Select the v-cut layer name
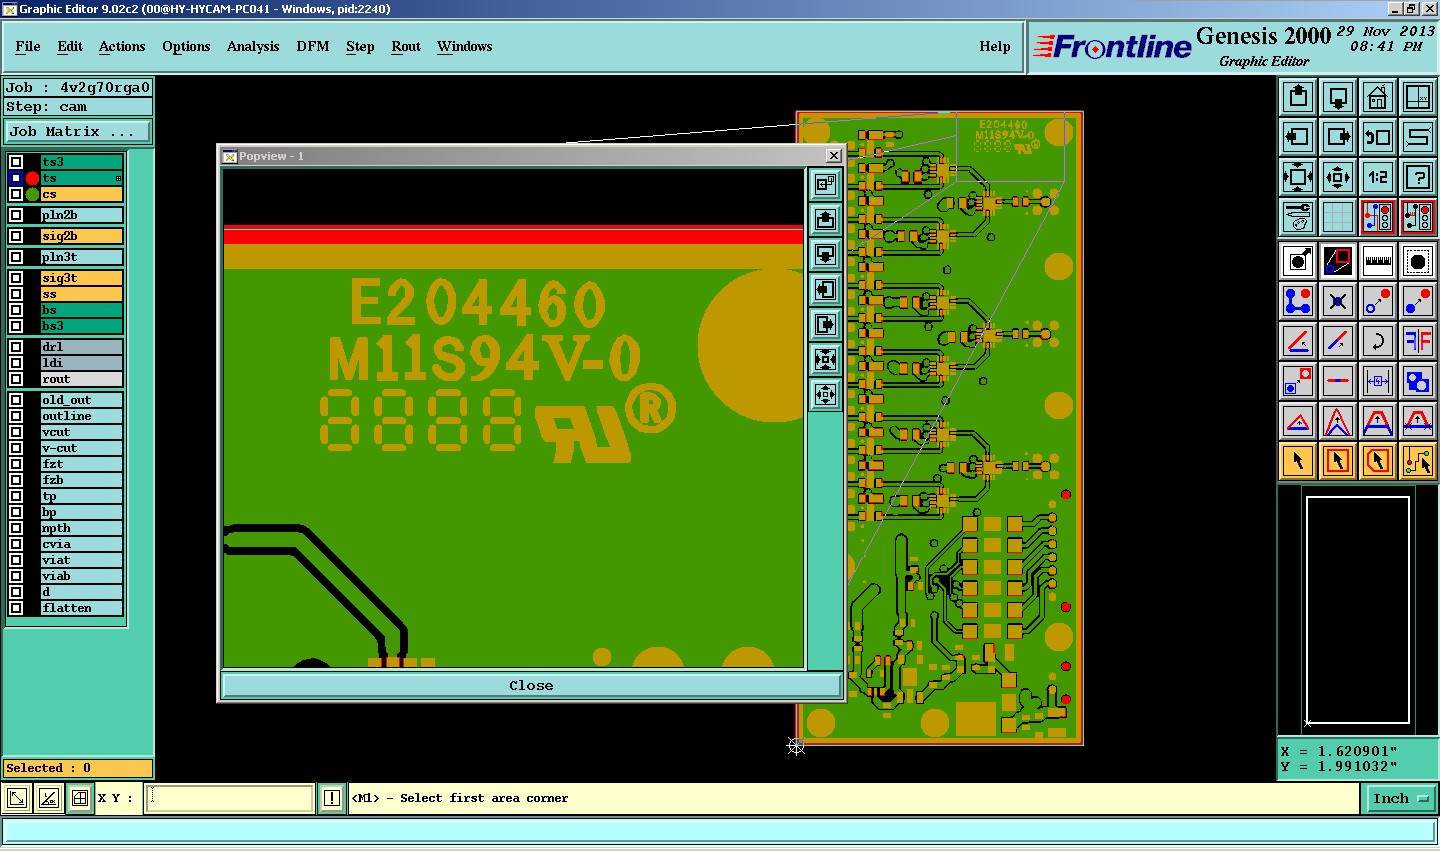The height and width of the screenshot is (851, 1440). (x=81, y=448)
